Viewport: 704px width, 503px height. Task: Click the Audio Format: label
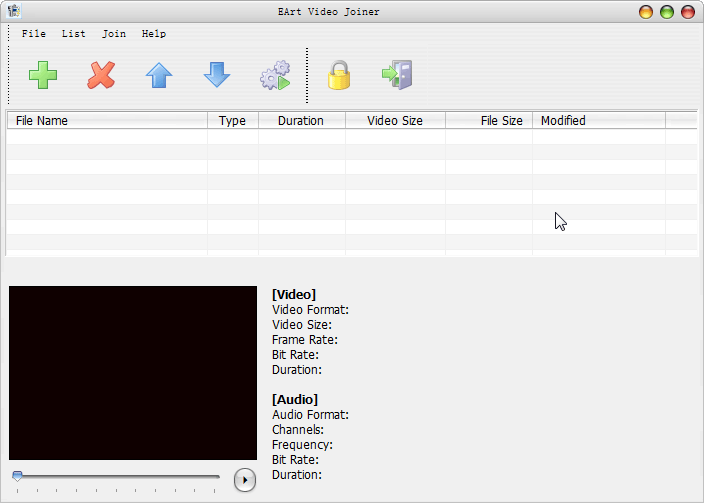tap(310, 415)
